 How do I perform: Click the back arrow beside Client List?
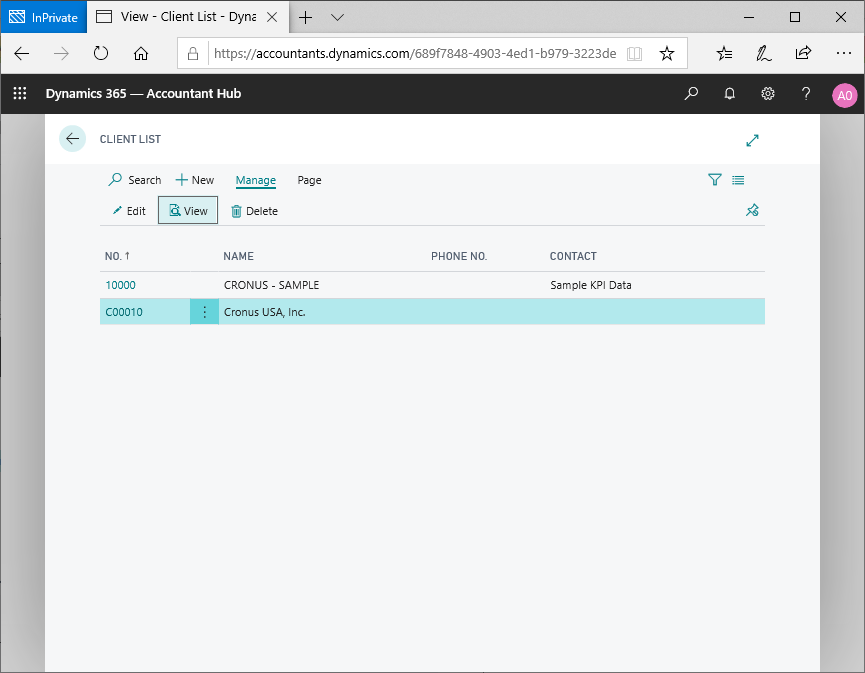pos(72,139)
